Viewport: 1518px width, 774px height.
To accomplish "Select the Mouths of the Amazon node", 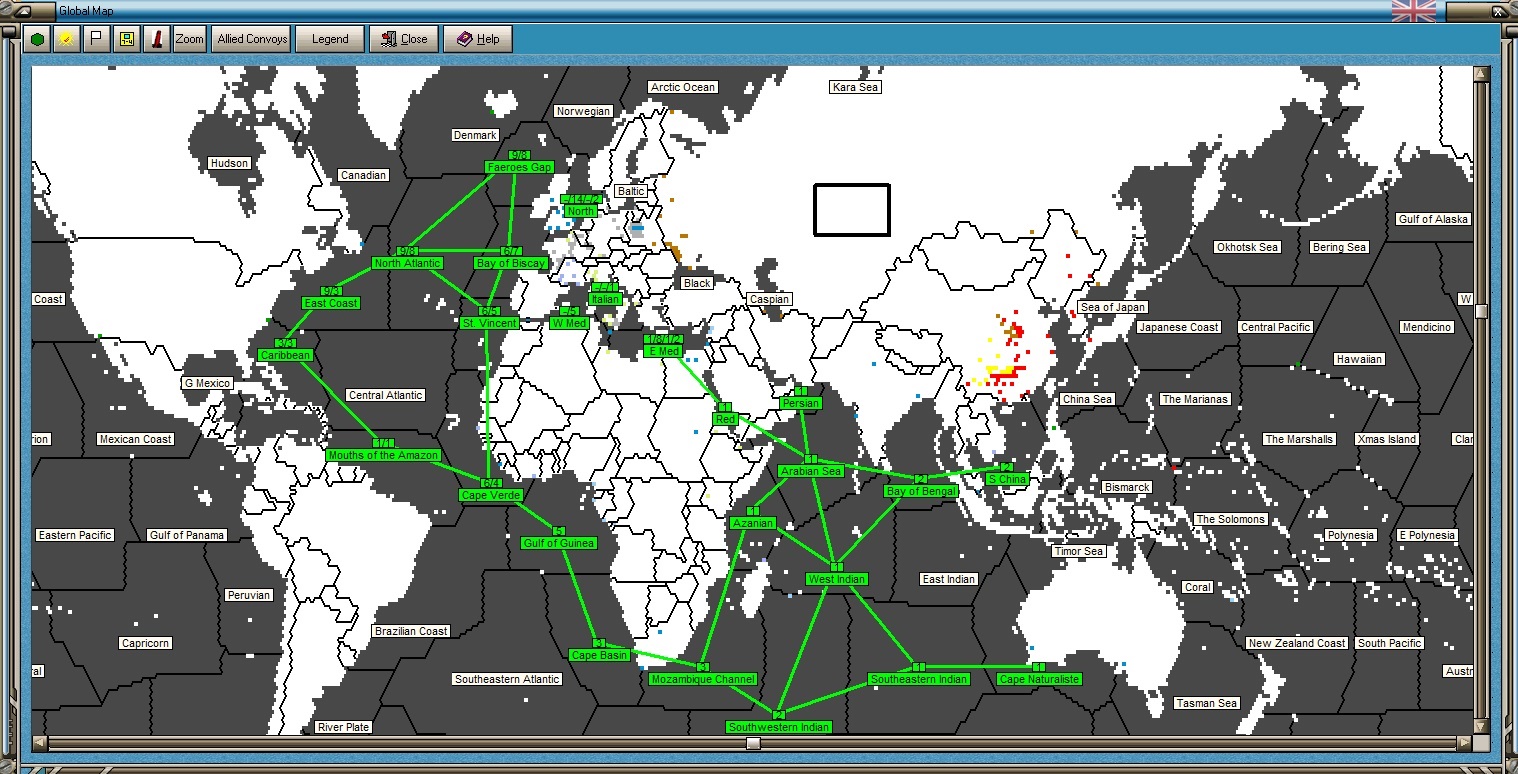I will click(x=383, y=455).
